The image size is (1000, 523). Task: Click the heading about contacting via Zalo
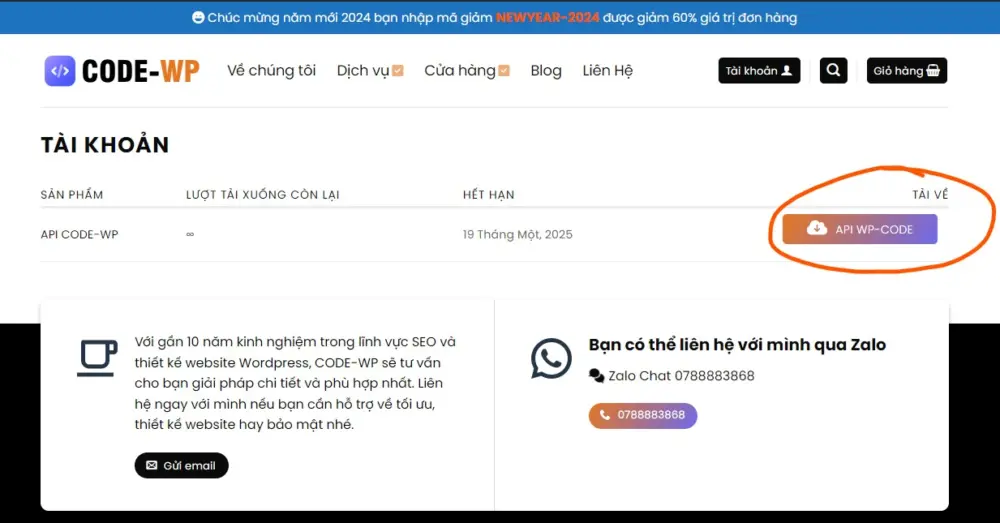point(737,344)
